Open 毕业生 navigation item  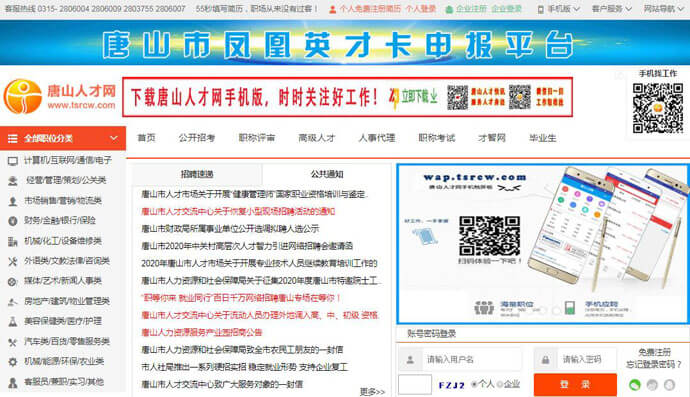[x=543, y=138]
